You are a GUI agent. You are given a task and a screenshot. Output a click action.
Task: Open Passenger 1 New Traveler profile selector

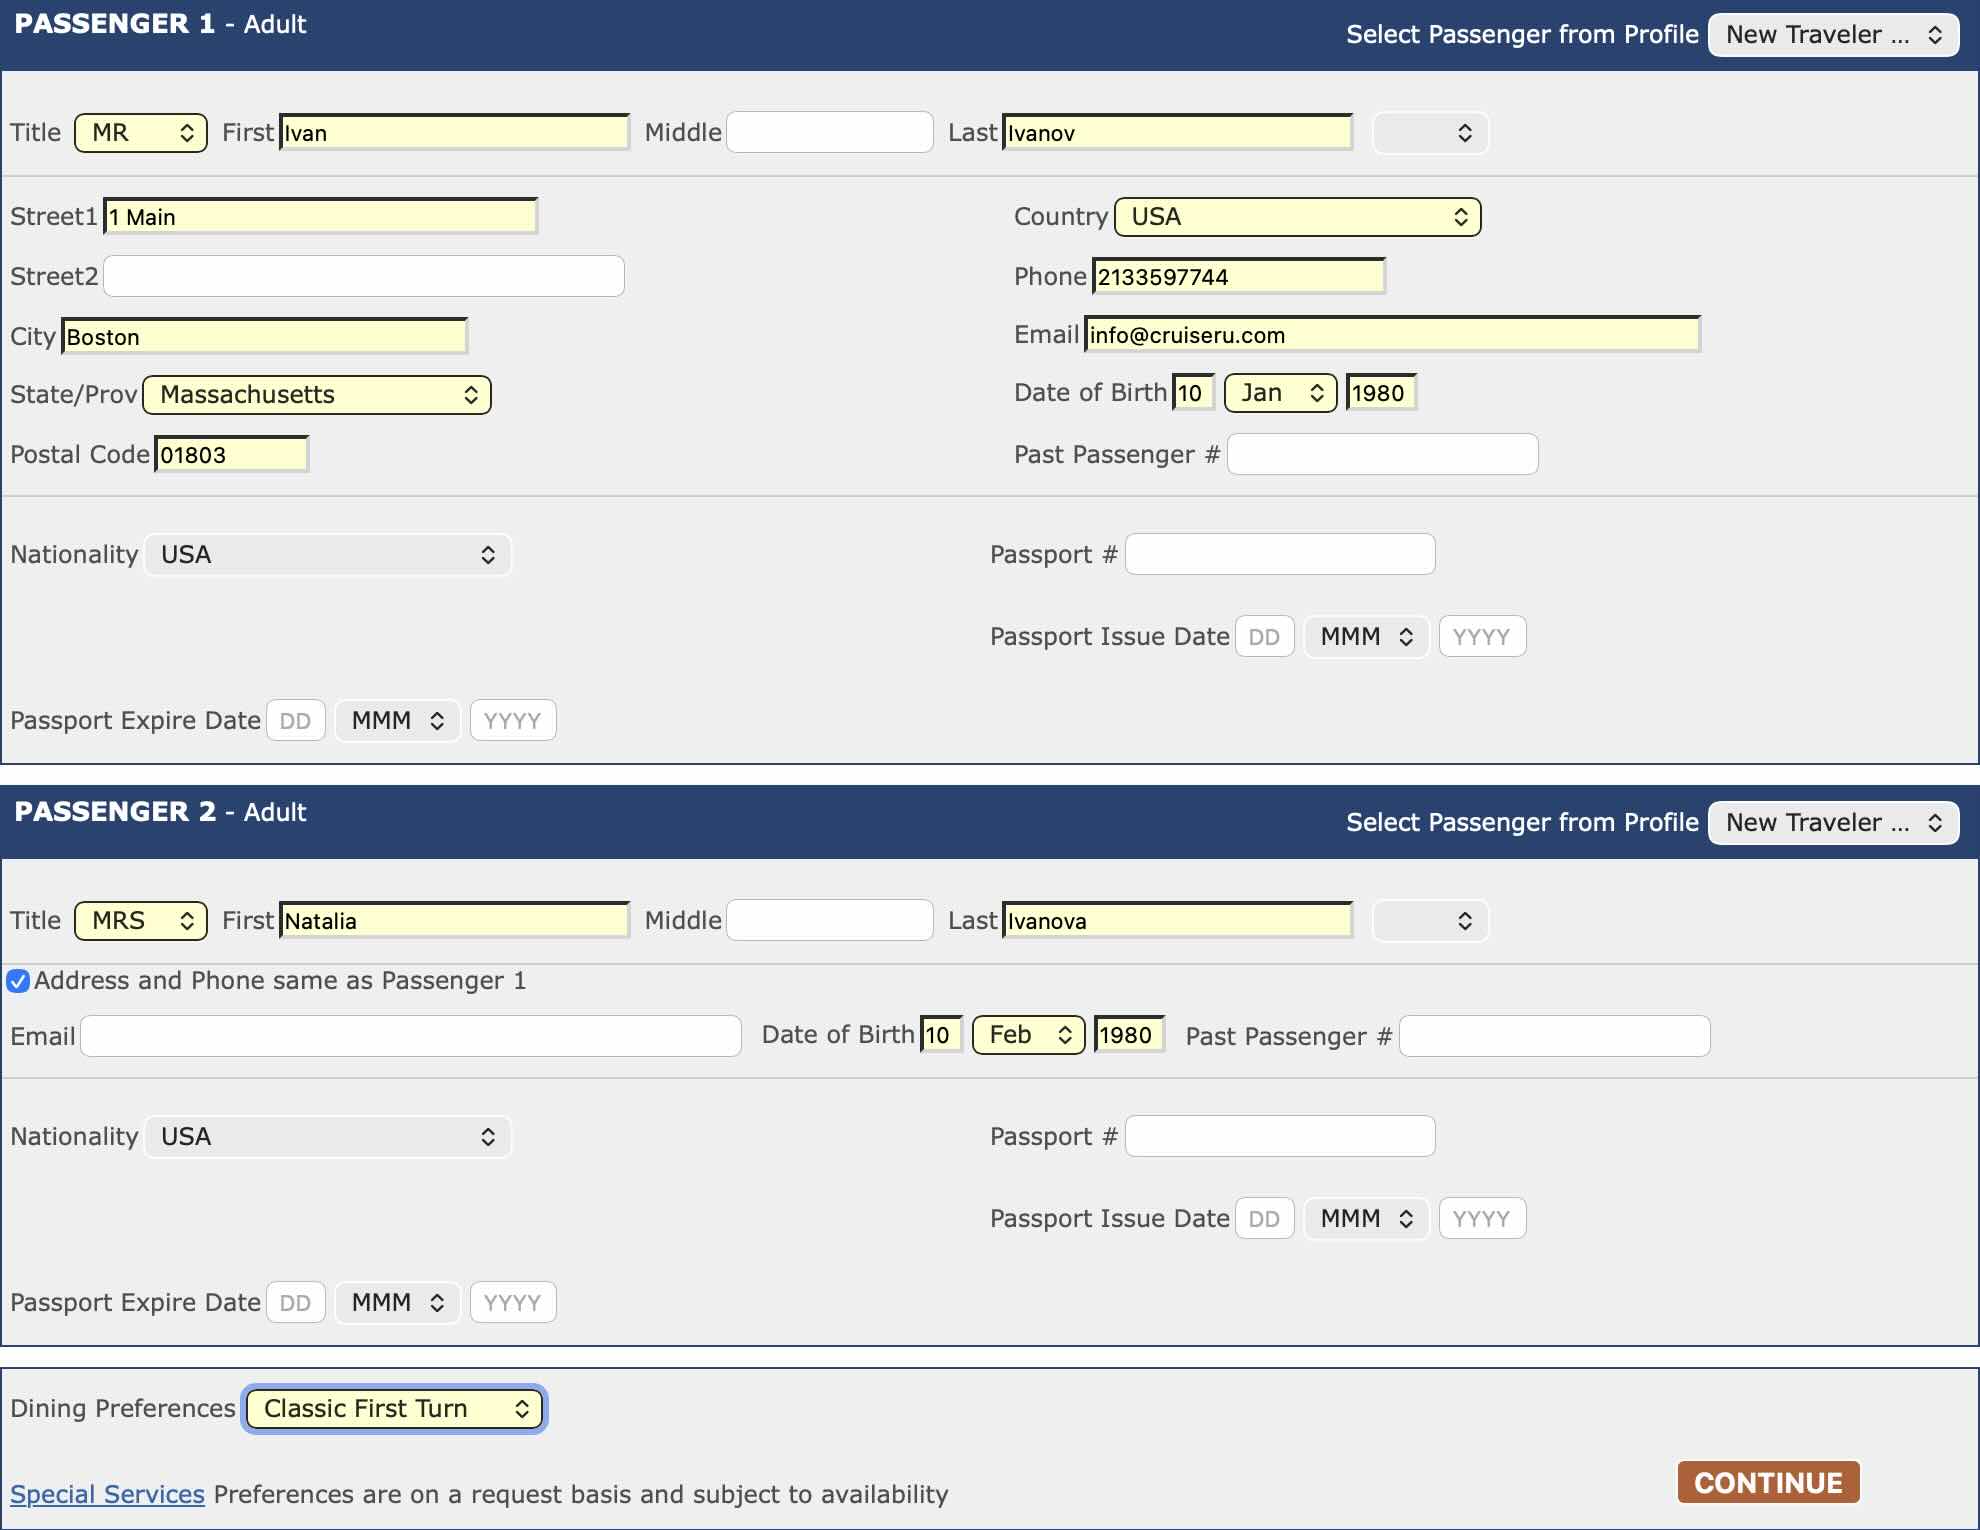pyautogui.click(x=1833, y=35)
